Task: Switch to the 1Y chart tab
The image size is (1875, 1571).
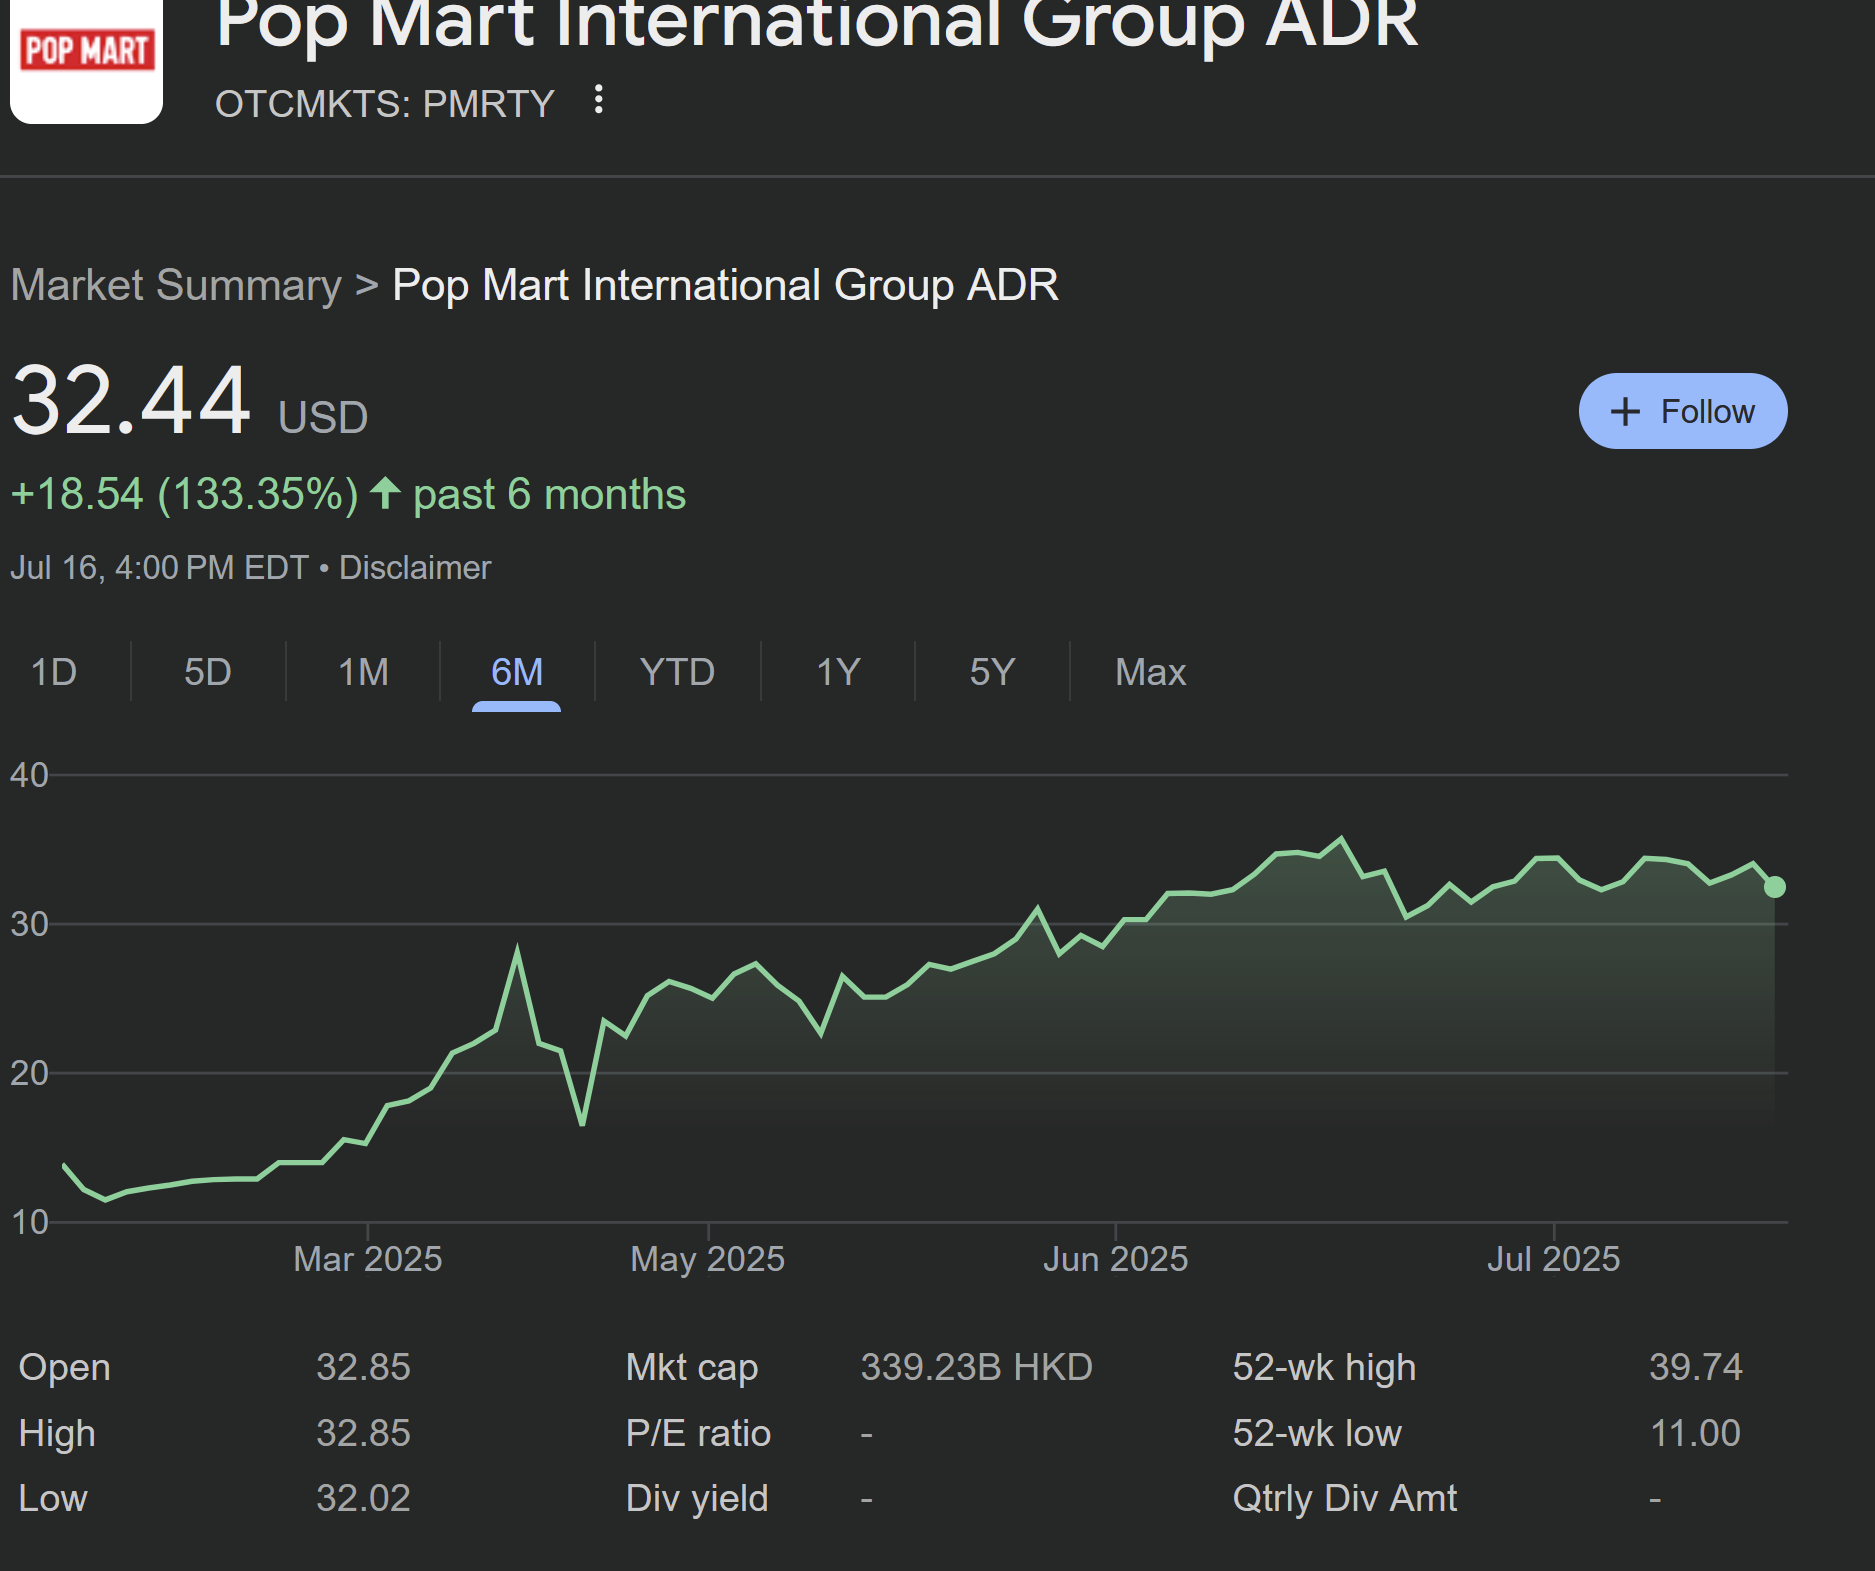Action: [839, 672]
